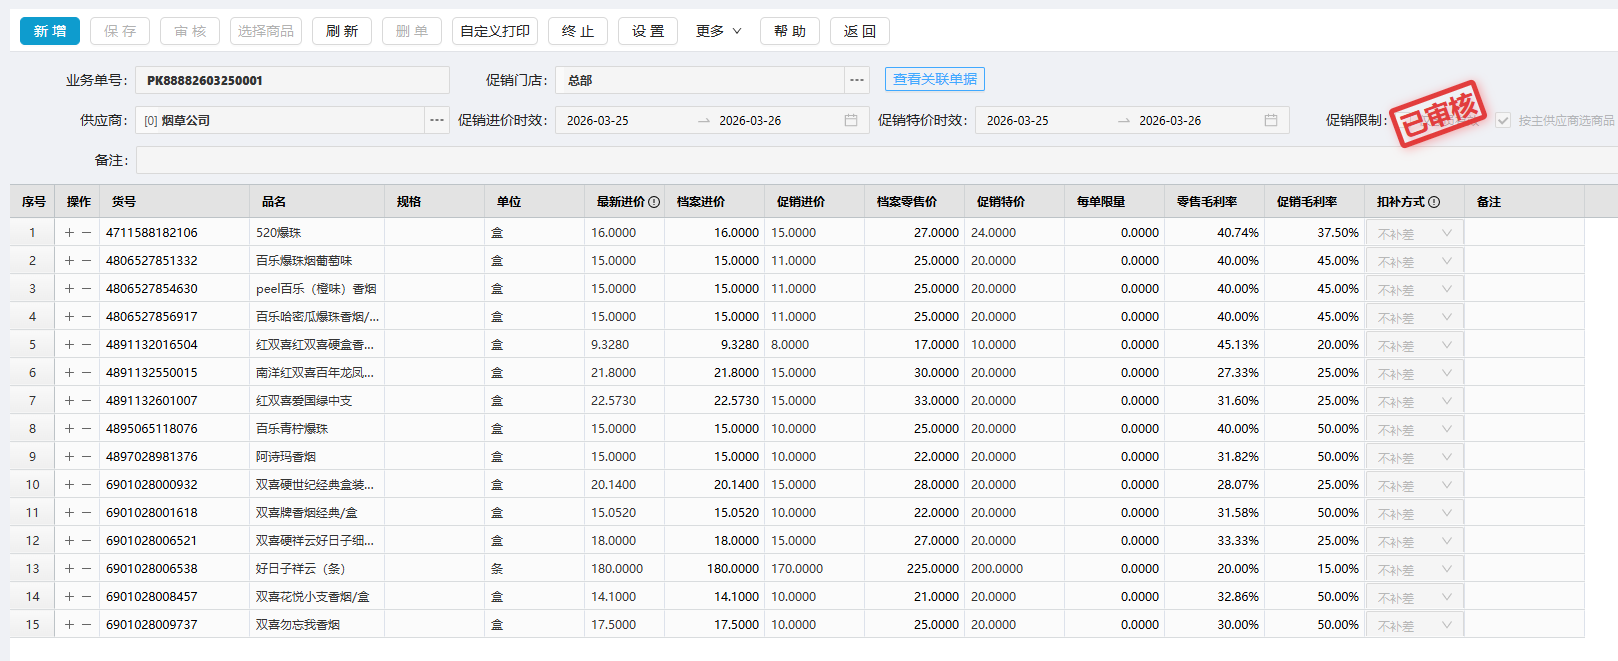Screen dimensions: 1618x661
Task: Open calendar icon for 促销特价时效 date range
Action: (x=1271, y=121)
